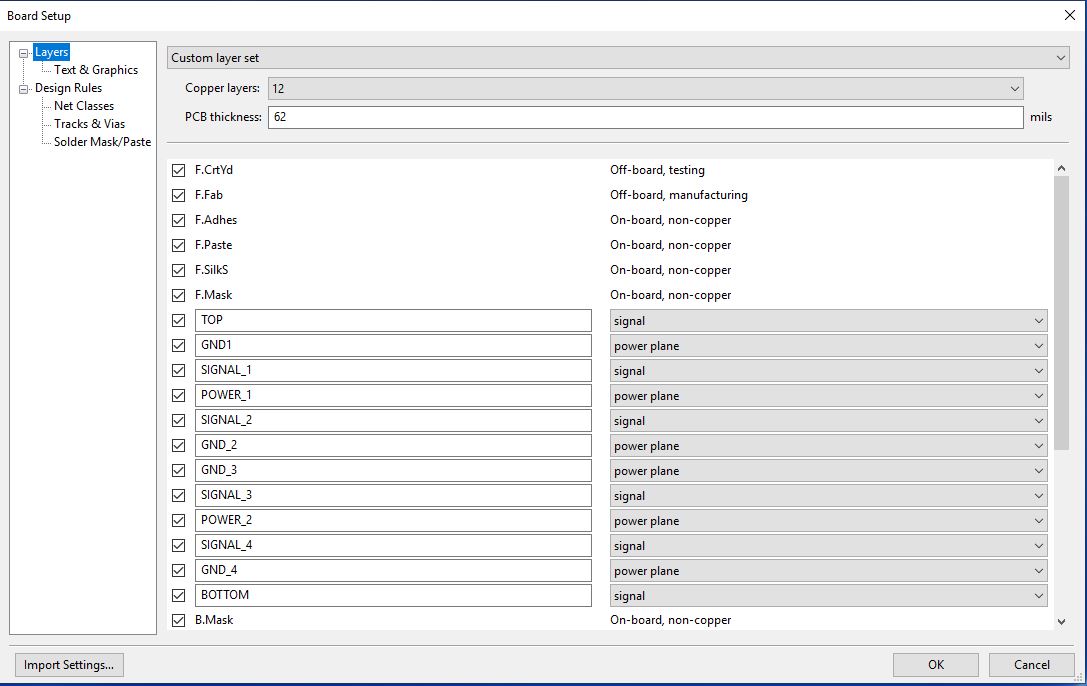The image size is (1087, 686).
Task: Open the Copper layers count dropdown
Action: (x=644, y=89)
